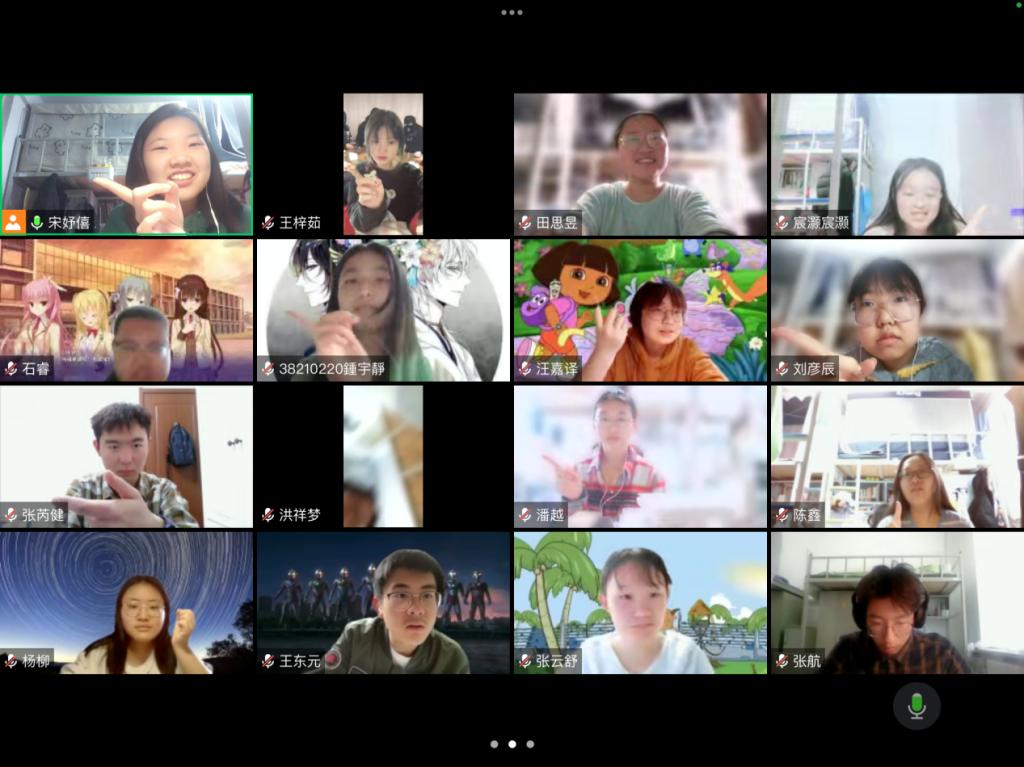The height and width of the screenshot is (767, 1024).
Task: Select the current middle page indicator dot
Action: [x=512, y=744]
